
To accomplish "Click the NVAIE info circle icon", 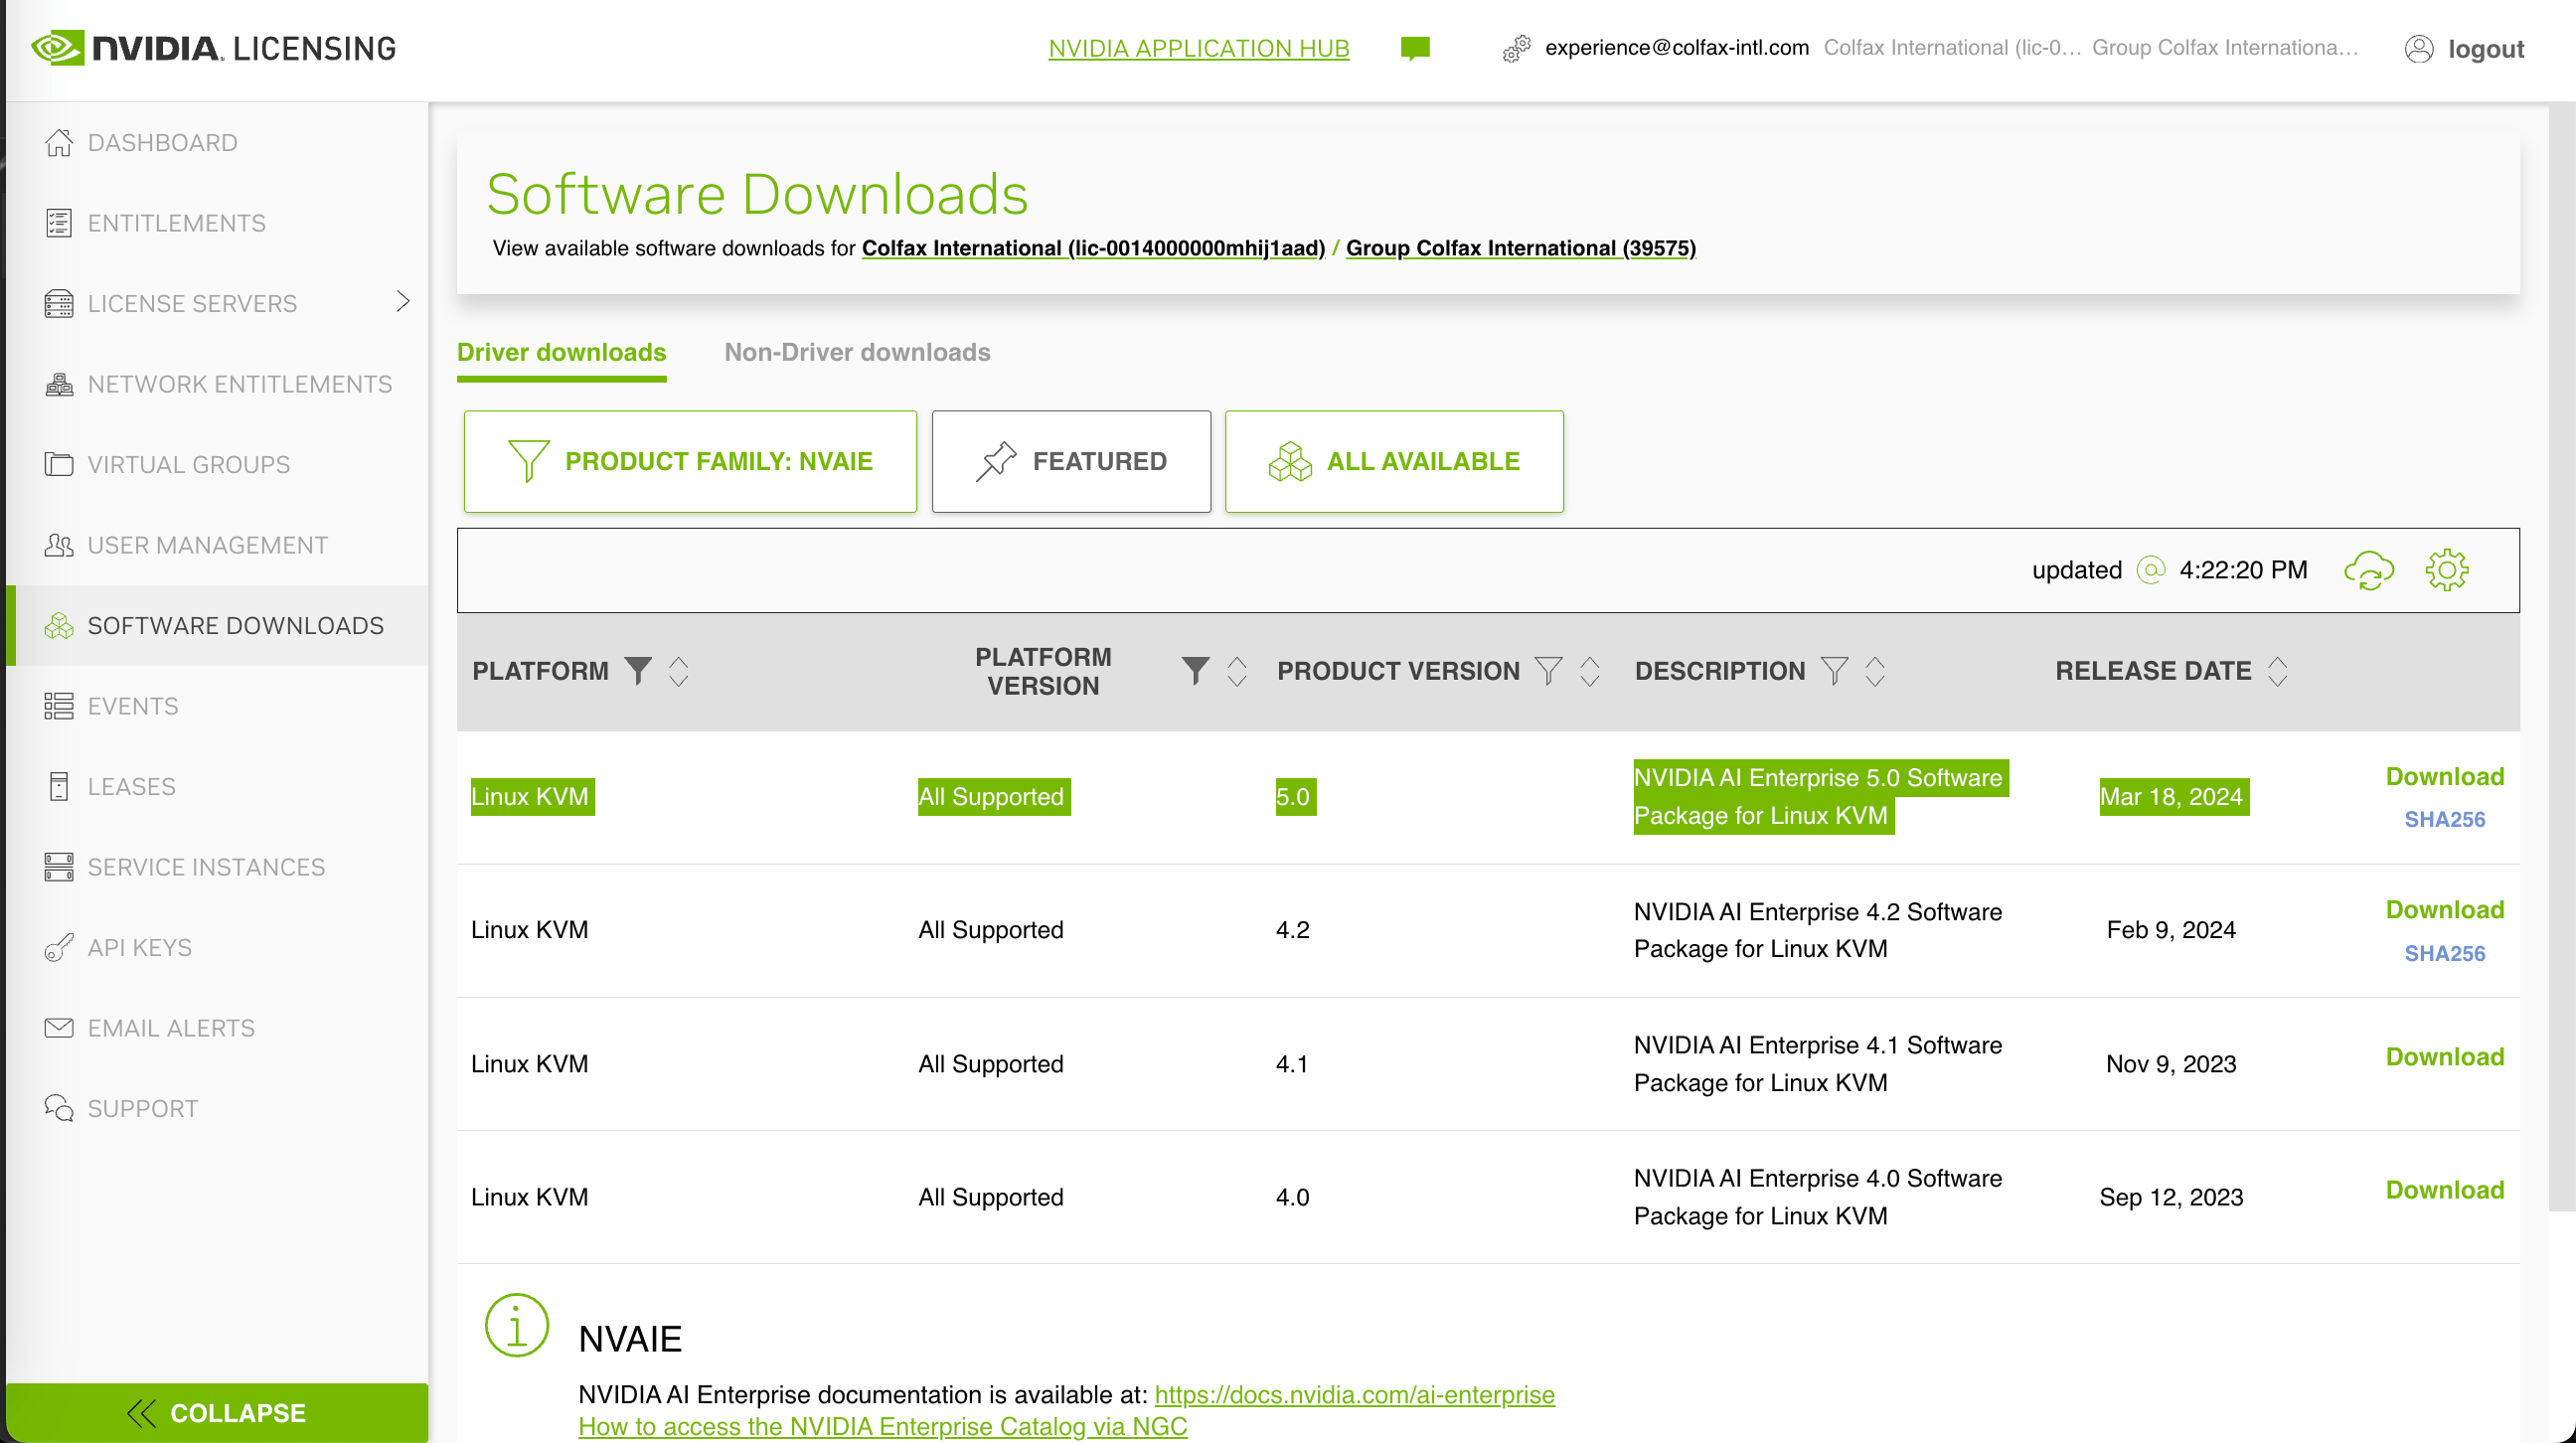I will coord(517,1325).
